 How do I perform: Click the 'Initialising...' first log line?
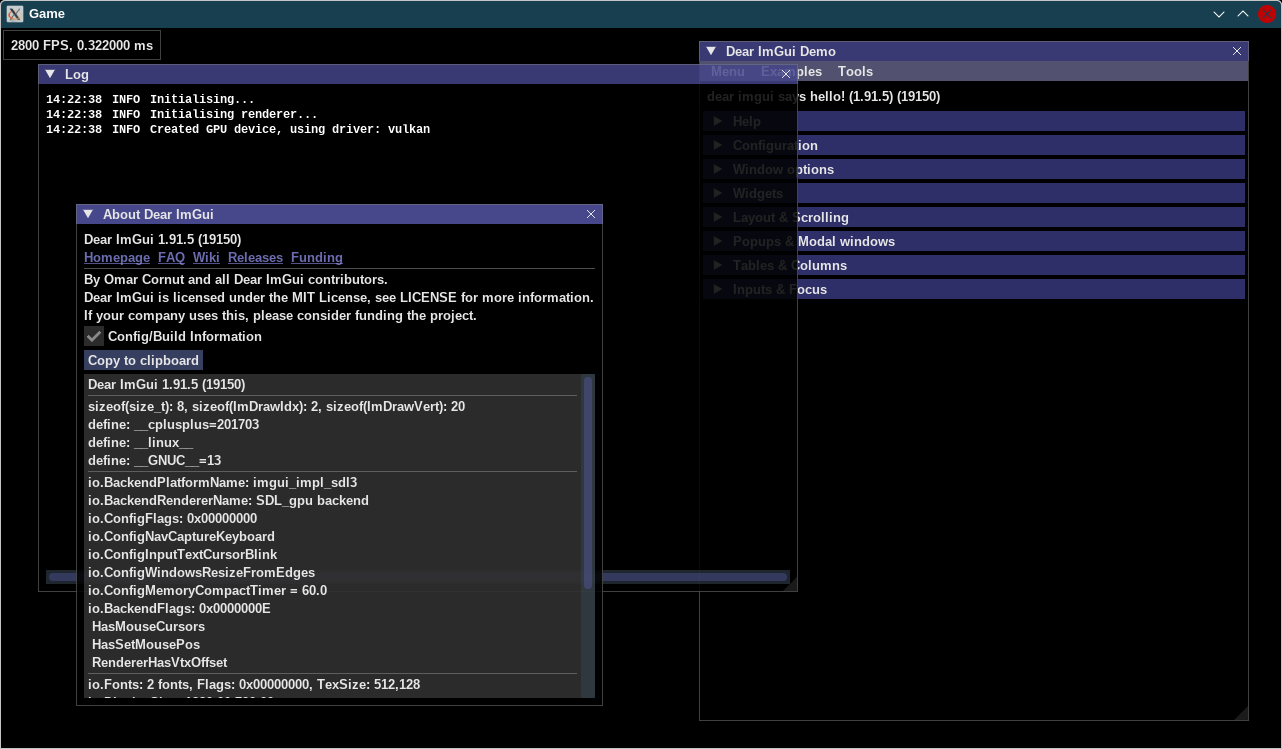(150, 99)
